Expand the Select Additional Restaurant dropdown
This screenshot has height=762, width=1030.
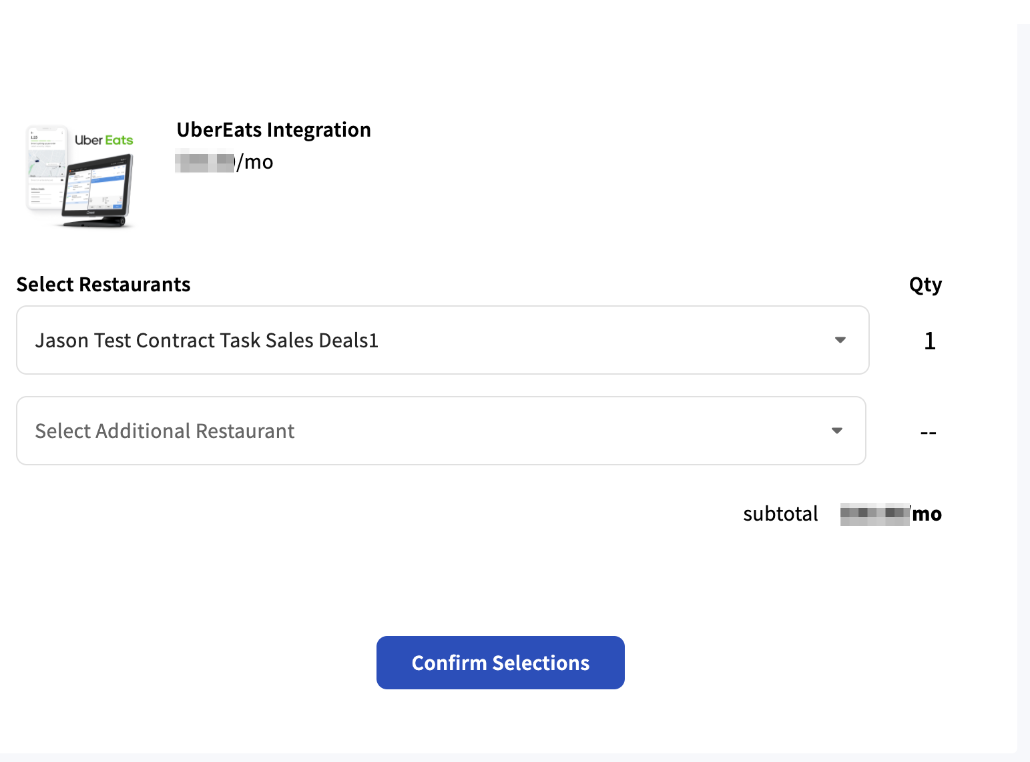(440, 431)
